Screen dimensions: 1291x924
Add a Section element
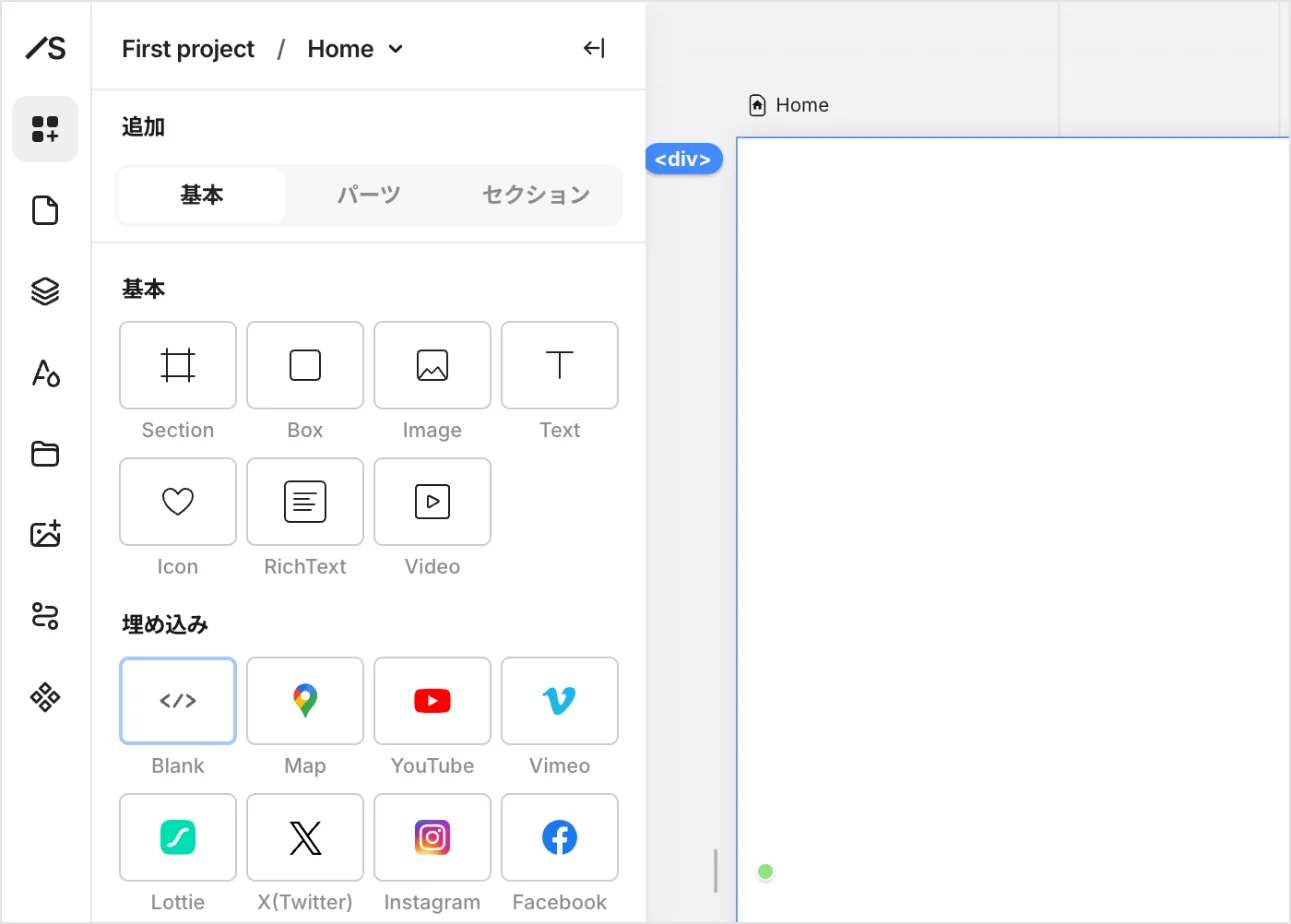pos(178,365)
